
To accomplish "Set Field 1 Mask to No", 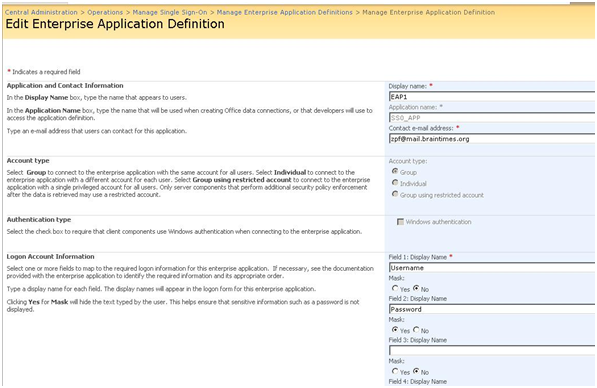I will click(x=416, y=288).
